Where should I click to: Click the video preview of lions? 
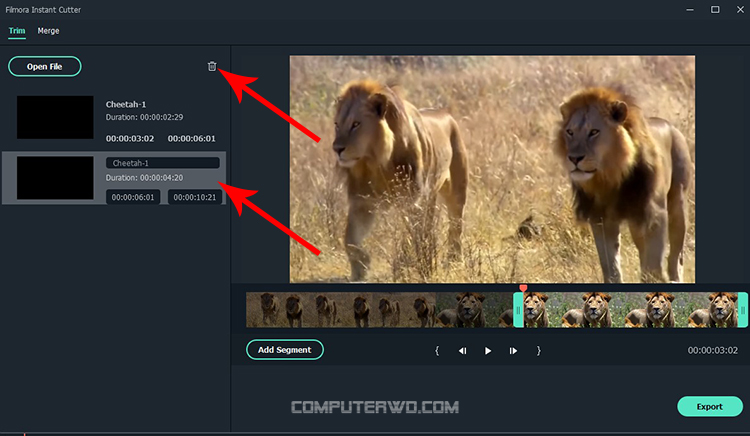pos(492,169)
